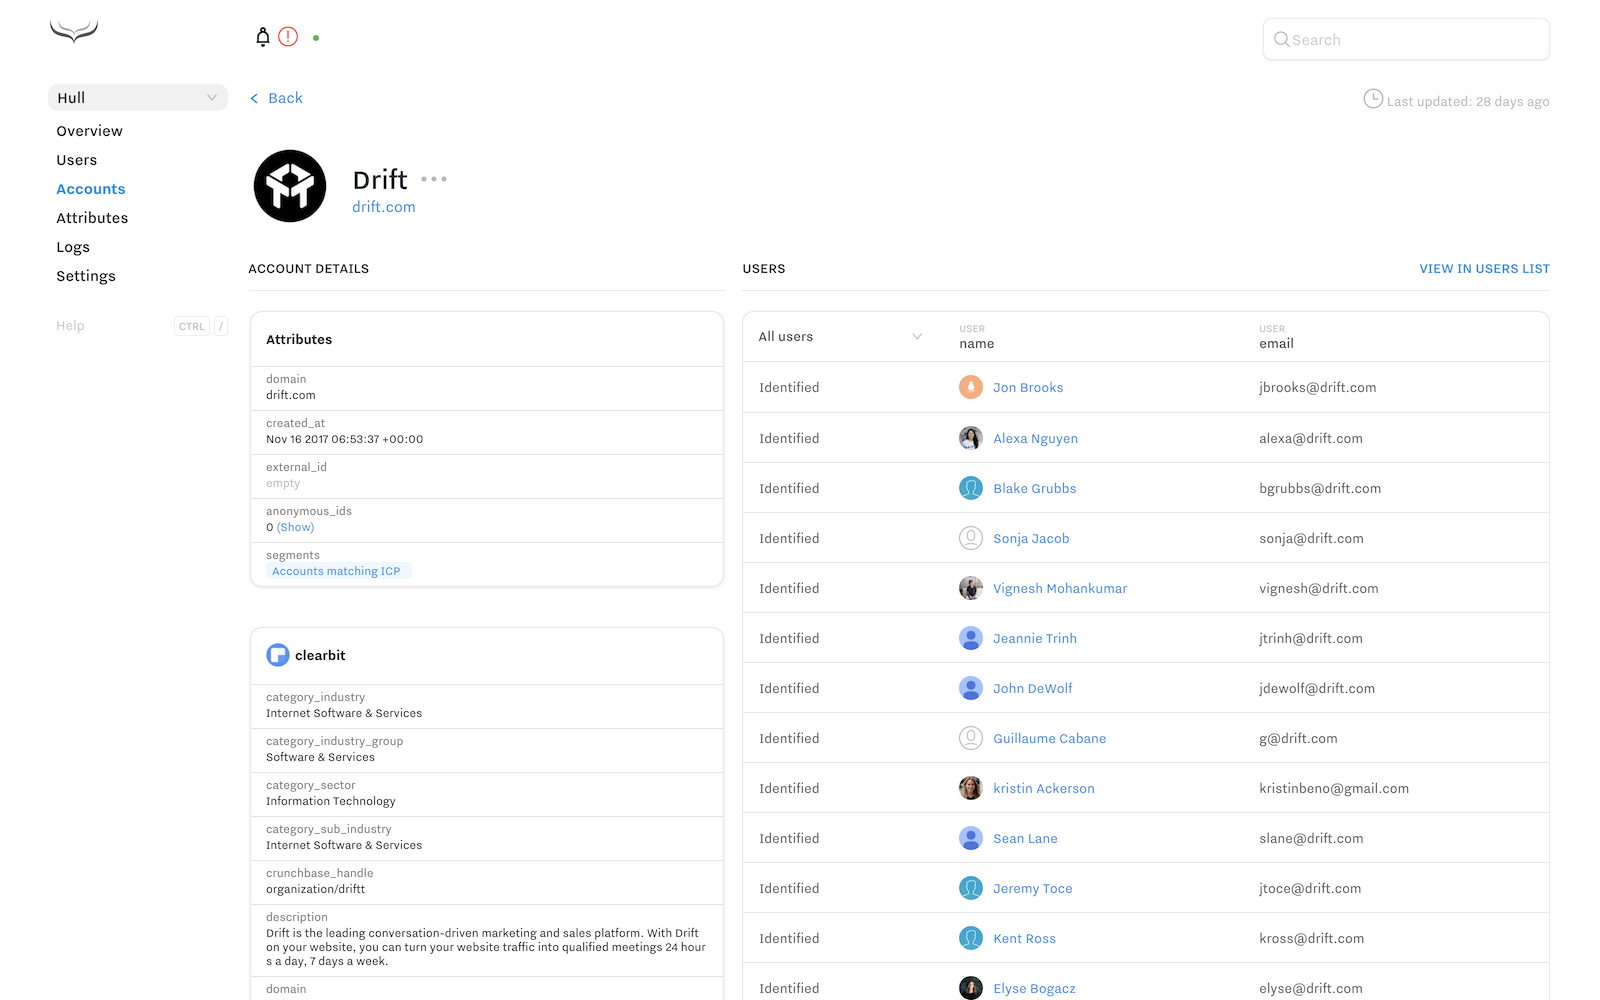The image size is (1600, 1000).
Task: Open the three-dot menu next to Drift
Action: tap(434, 178)
